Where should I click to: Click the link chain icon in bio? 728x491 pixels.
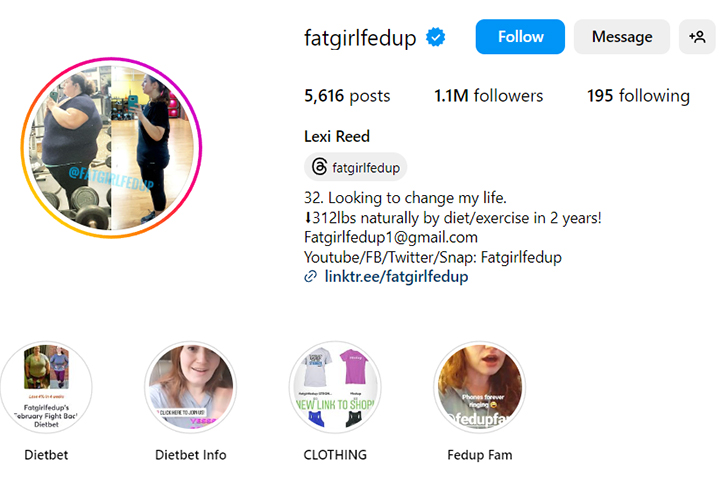pos(311,277)
